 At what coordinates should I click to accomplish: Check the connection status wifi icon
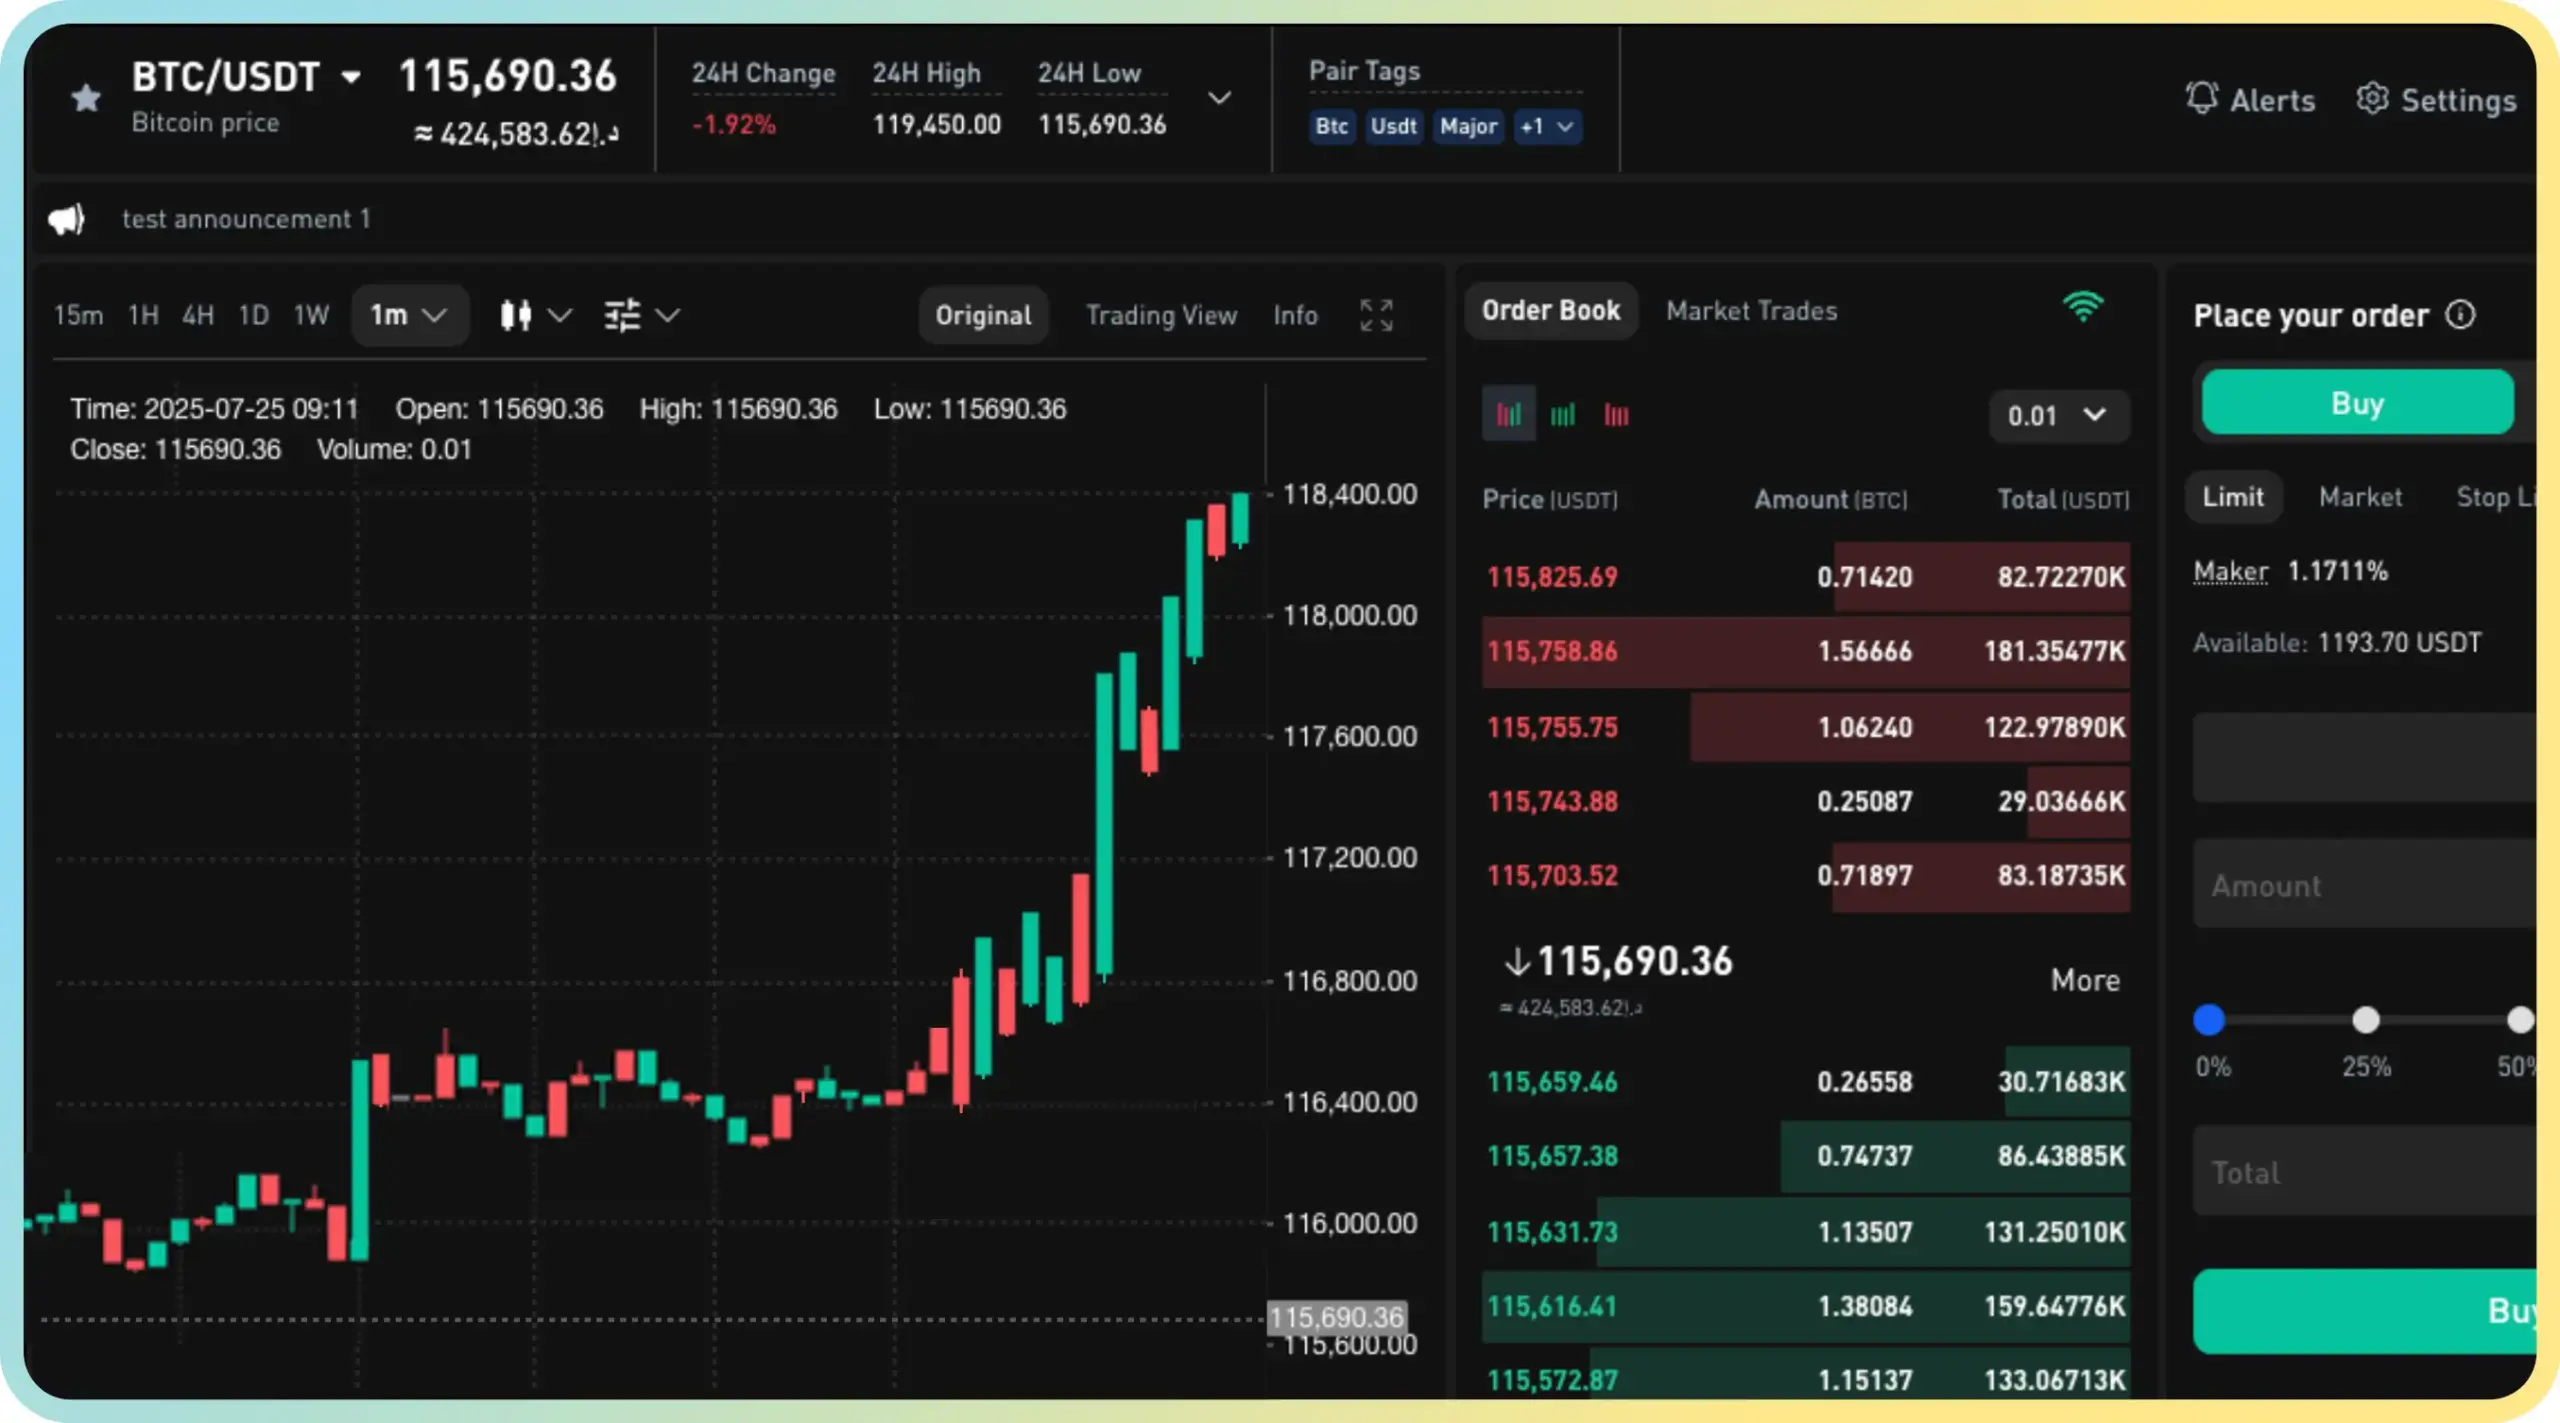click(x=2084, y=307)
